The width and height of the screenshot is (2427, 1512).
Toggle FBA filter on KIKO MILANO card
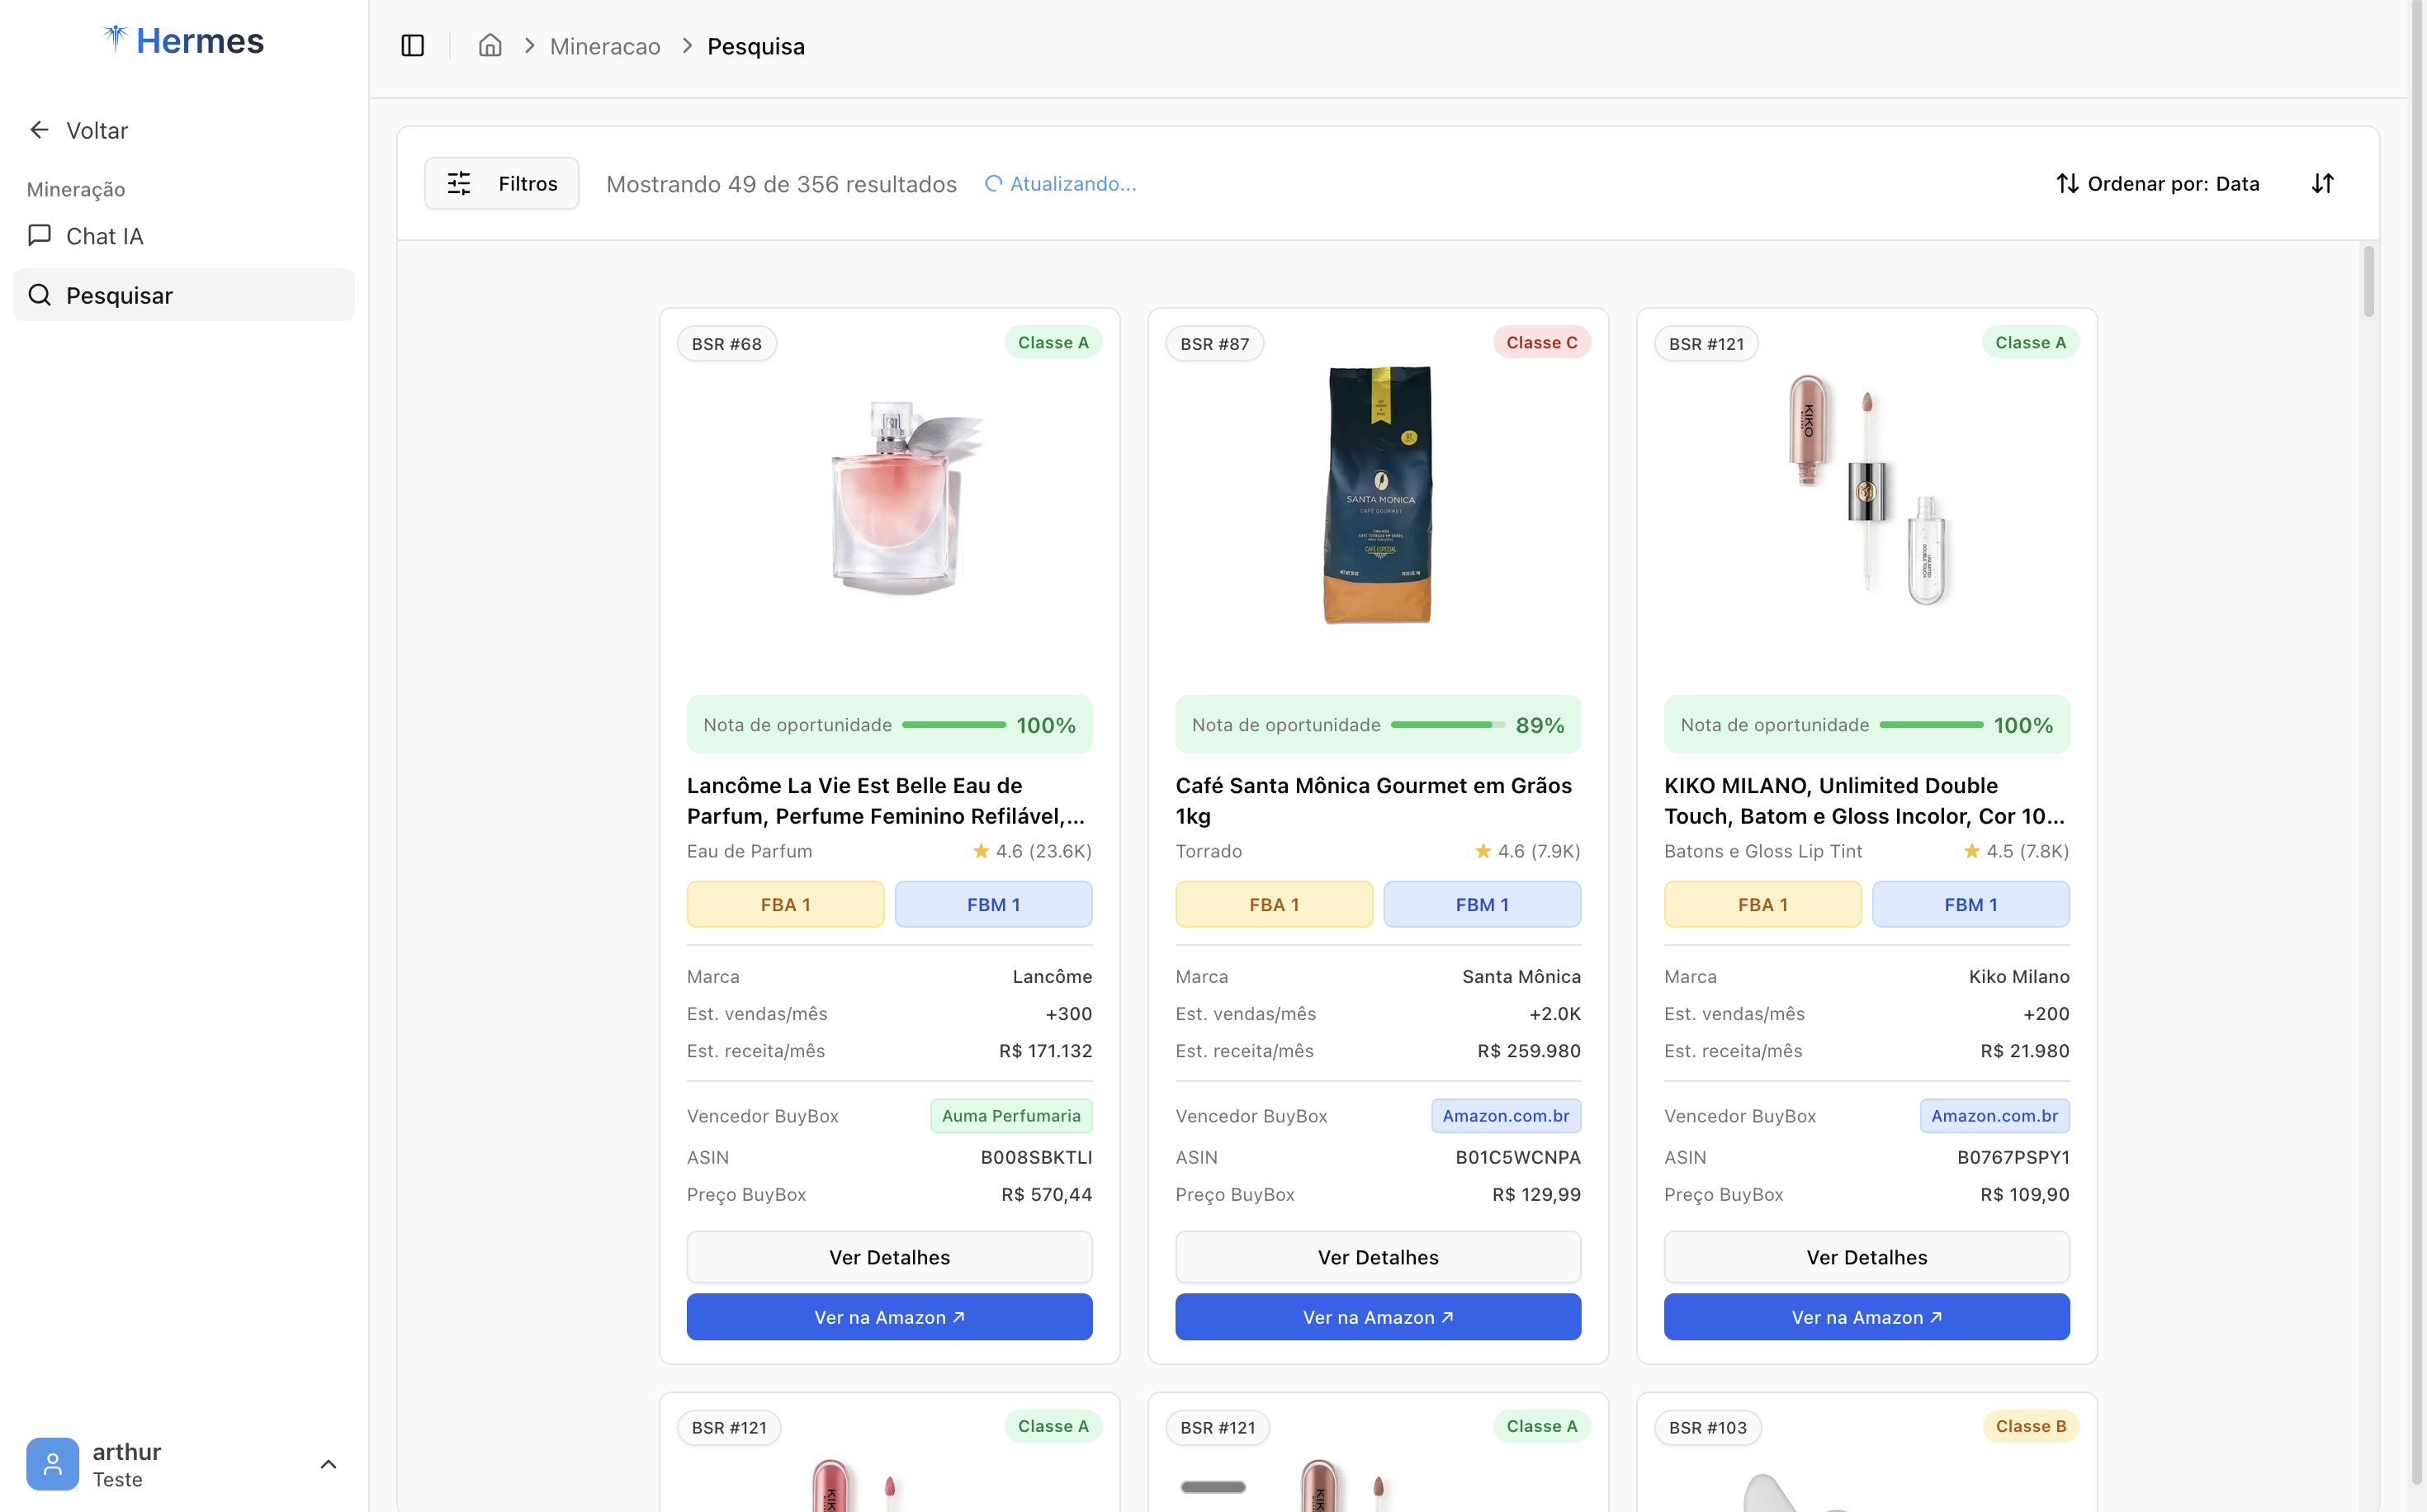coord(1762,903)
